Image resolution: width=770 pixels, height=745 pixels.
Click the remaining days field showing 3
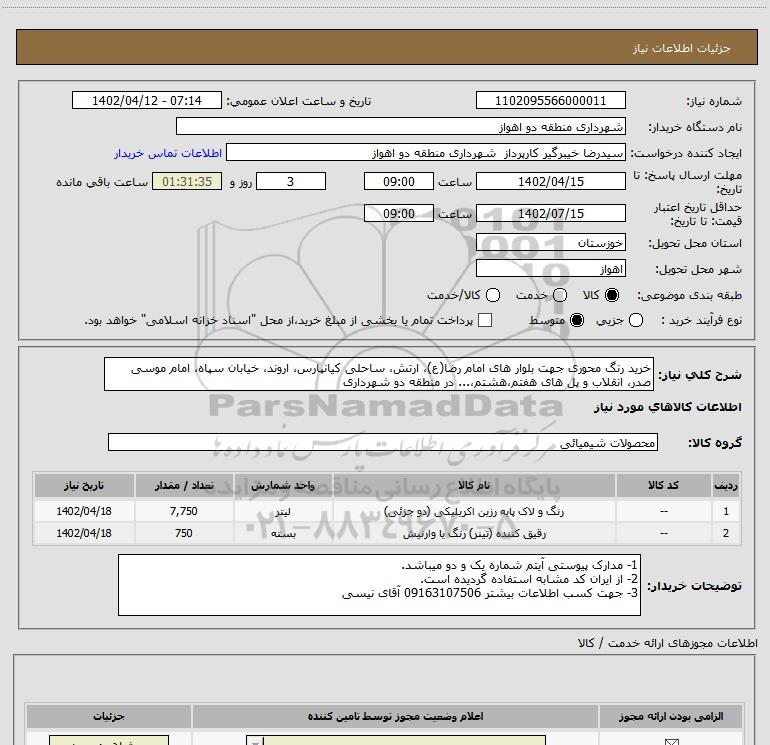[x=291, y=181]
